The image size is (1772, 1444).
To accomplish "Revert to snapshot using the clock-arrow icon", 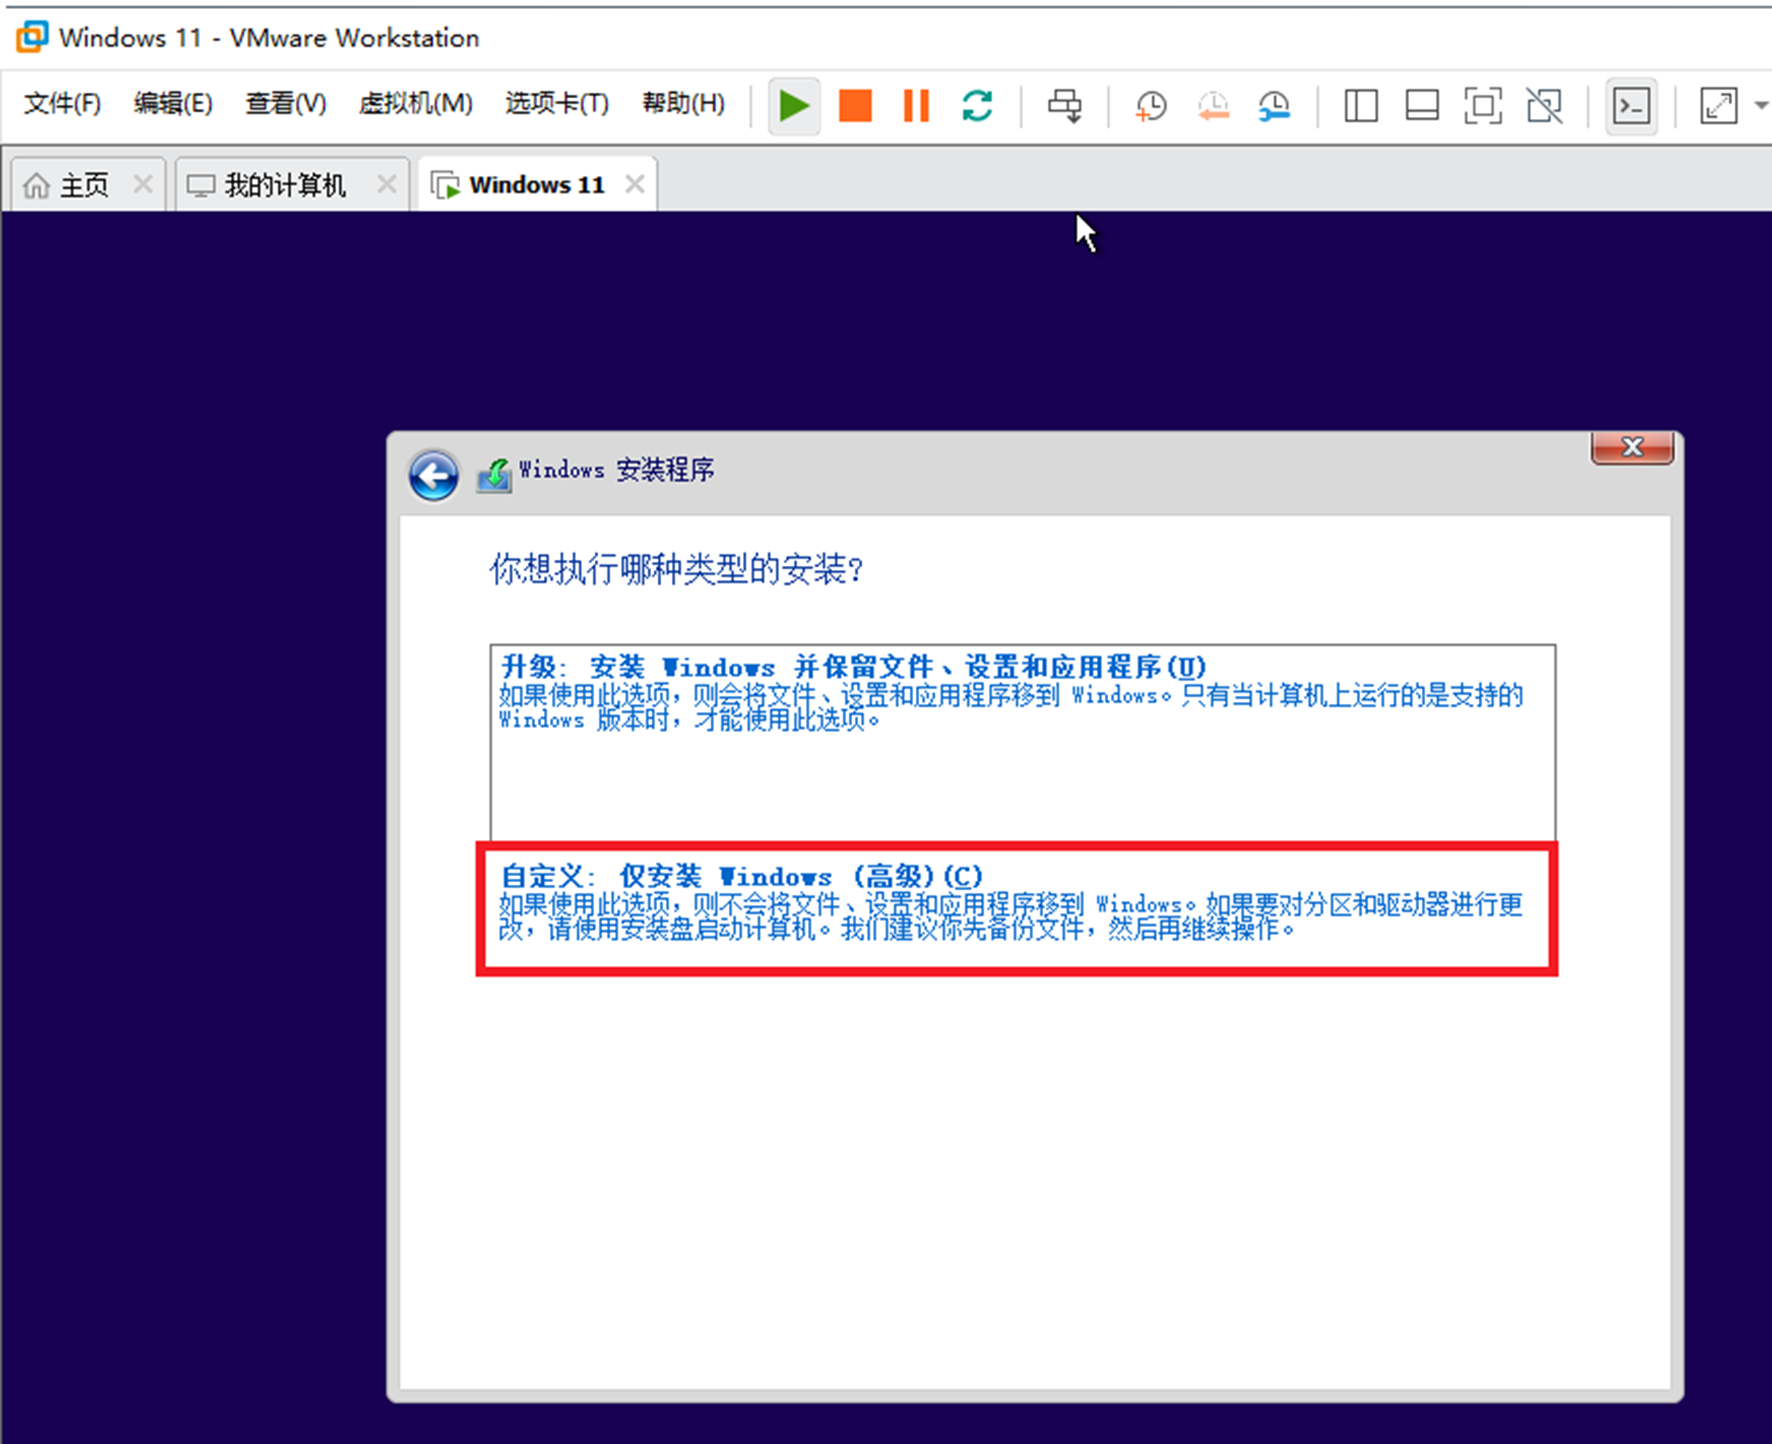I will pyautogui.click(x=1213, y=105).
